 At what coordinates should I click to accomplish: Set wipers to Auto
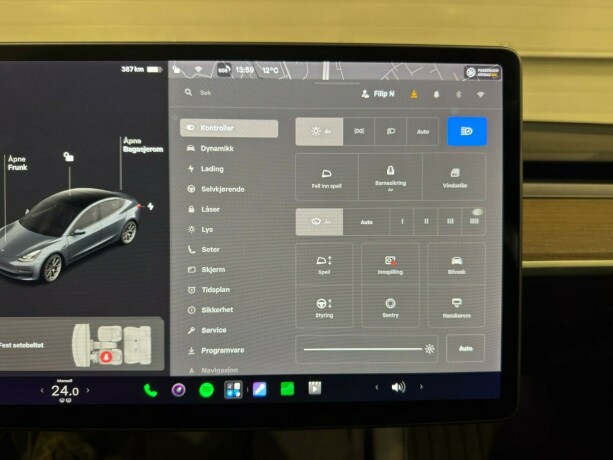[x=366, y=222]
